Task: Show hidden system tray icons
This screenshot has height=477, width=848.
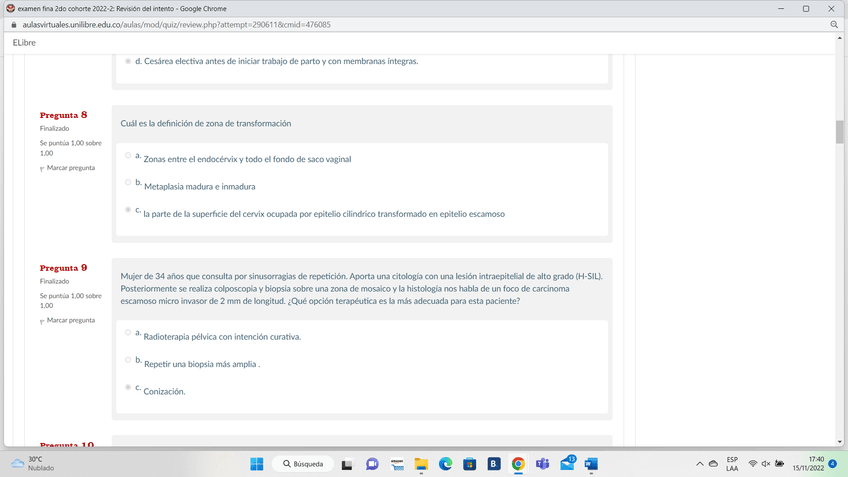Action: (700, 464)
